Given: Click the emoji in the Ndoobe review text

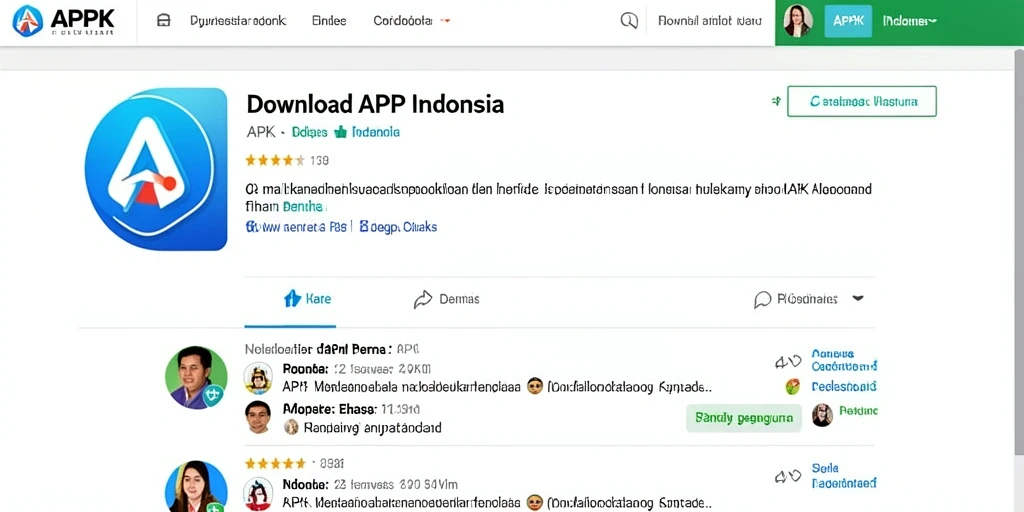Looking at the screenshot, I should (x=535, y=503).
